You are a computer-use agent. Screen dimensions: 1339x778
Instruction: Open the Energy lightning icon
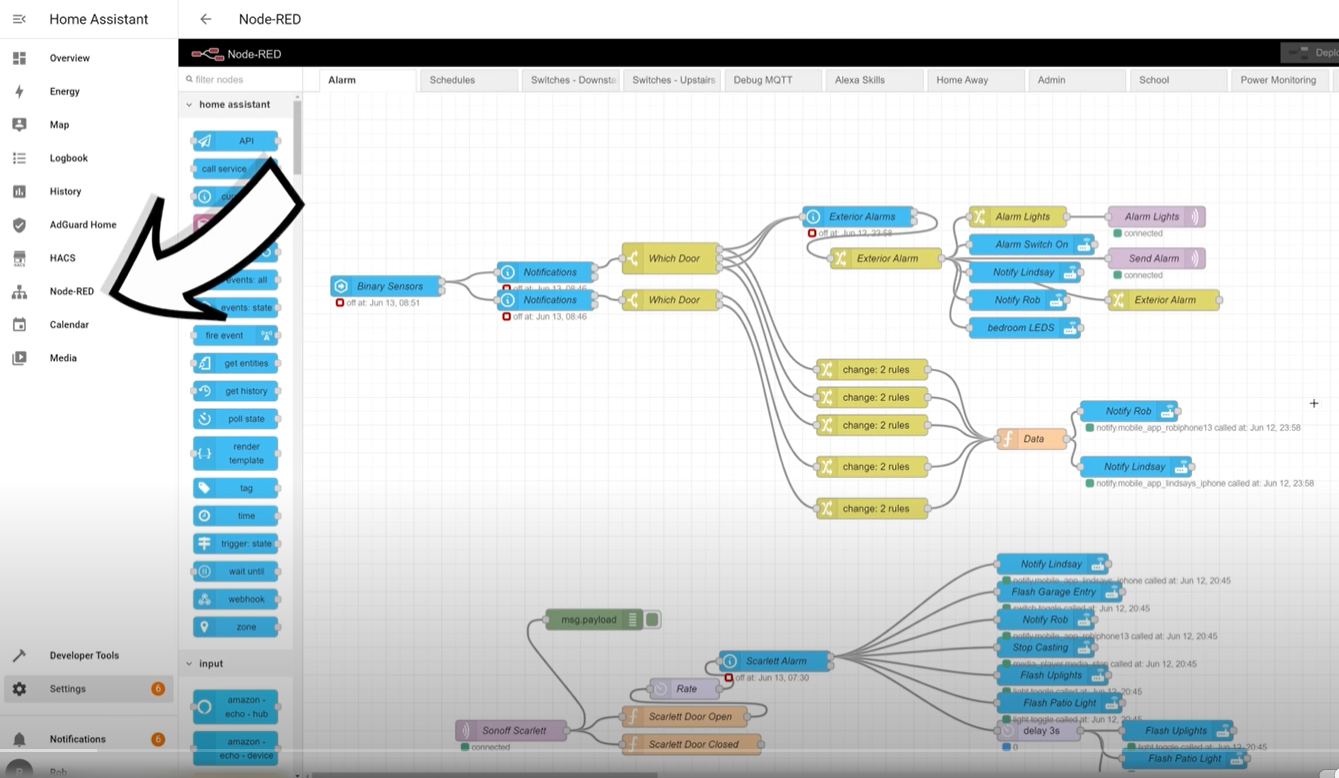tap(19, 91)
